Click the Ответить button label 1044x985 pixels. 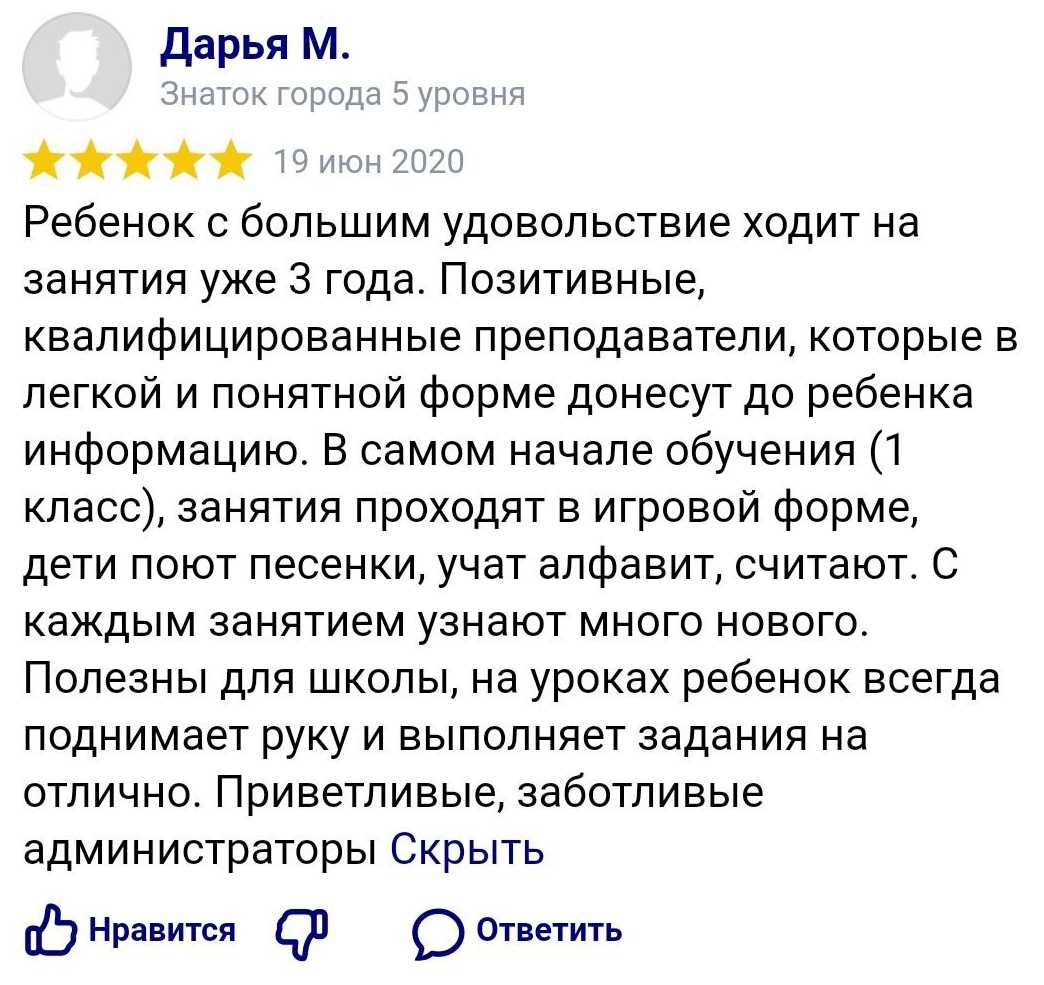click(x=549, y=929)
